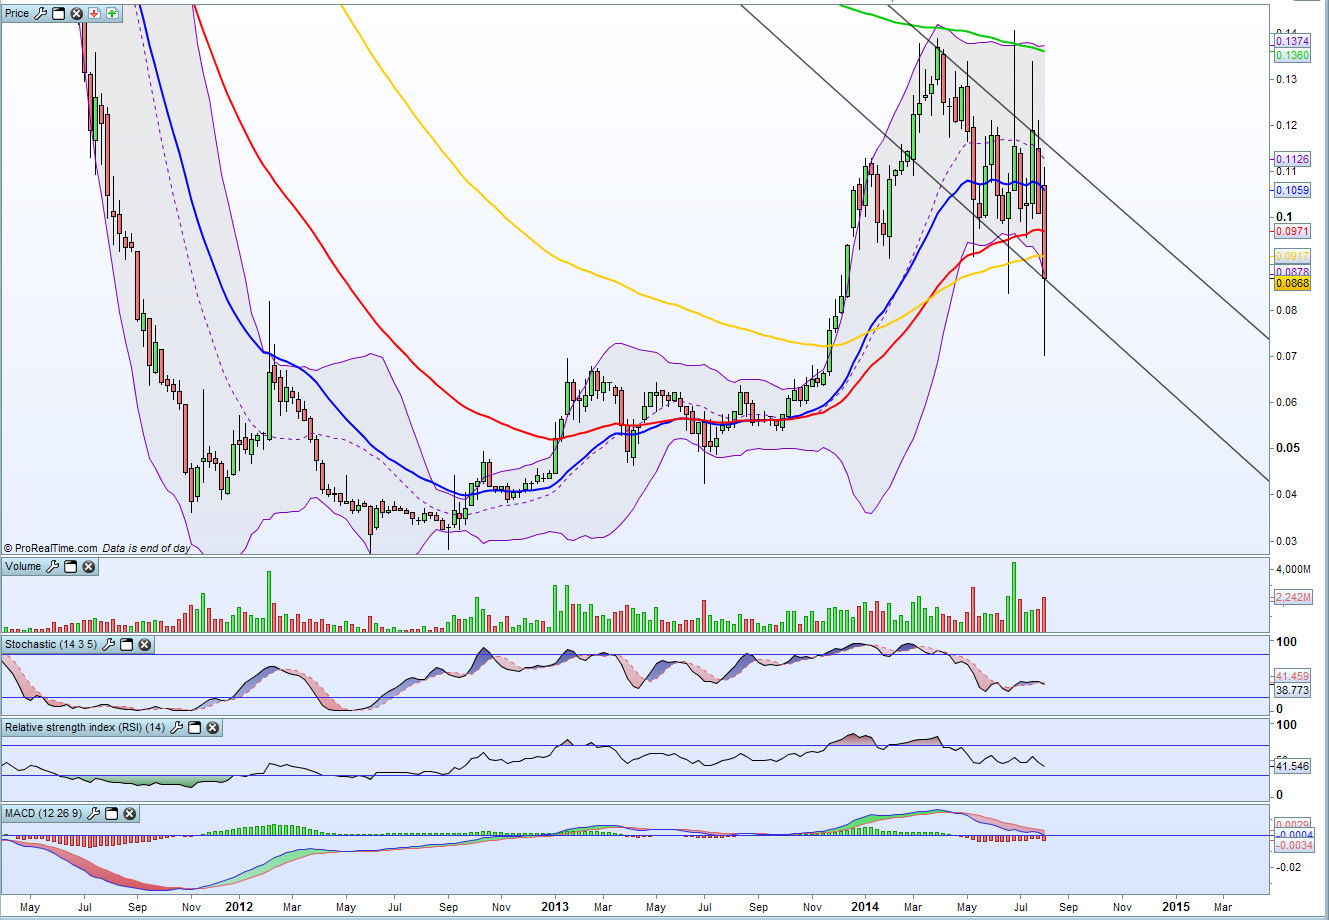Open RSI indicator settings wrench

pyautogui.click(x=177, y=727)
